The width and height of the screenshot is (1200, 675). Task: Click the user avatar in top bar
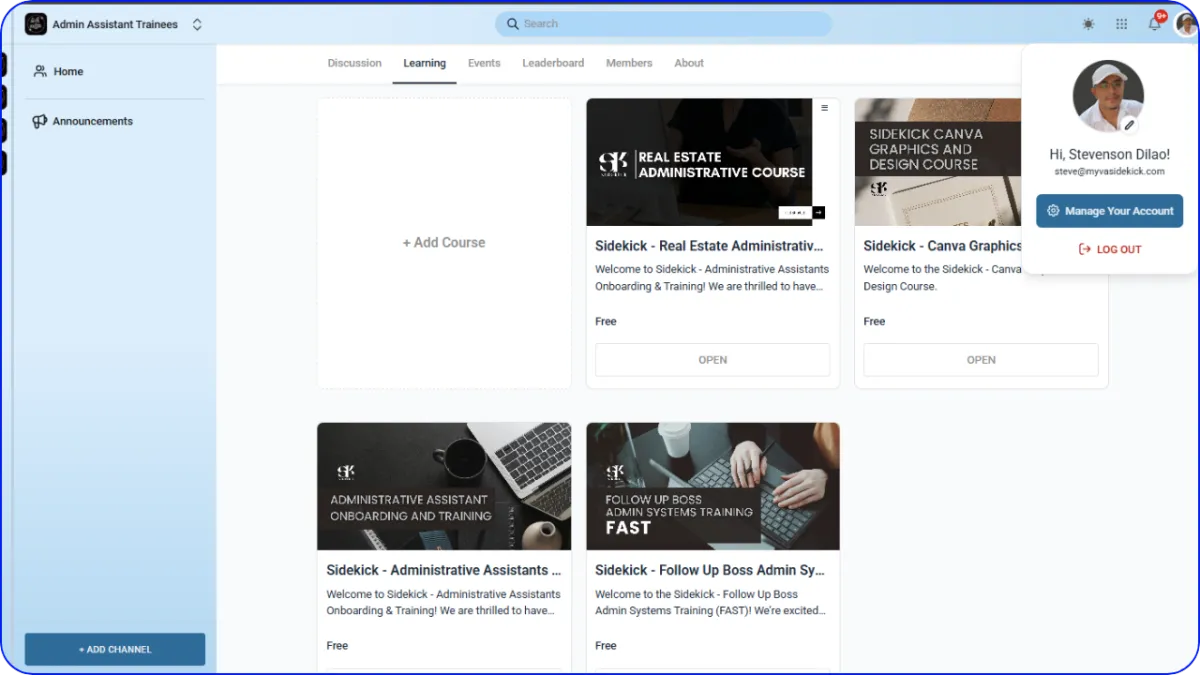pyautogui.click(x=1186, y=24)
